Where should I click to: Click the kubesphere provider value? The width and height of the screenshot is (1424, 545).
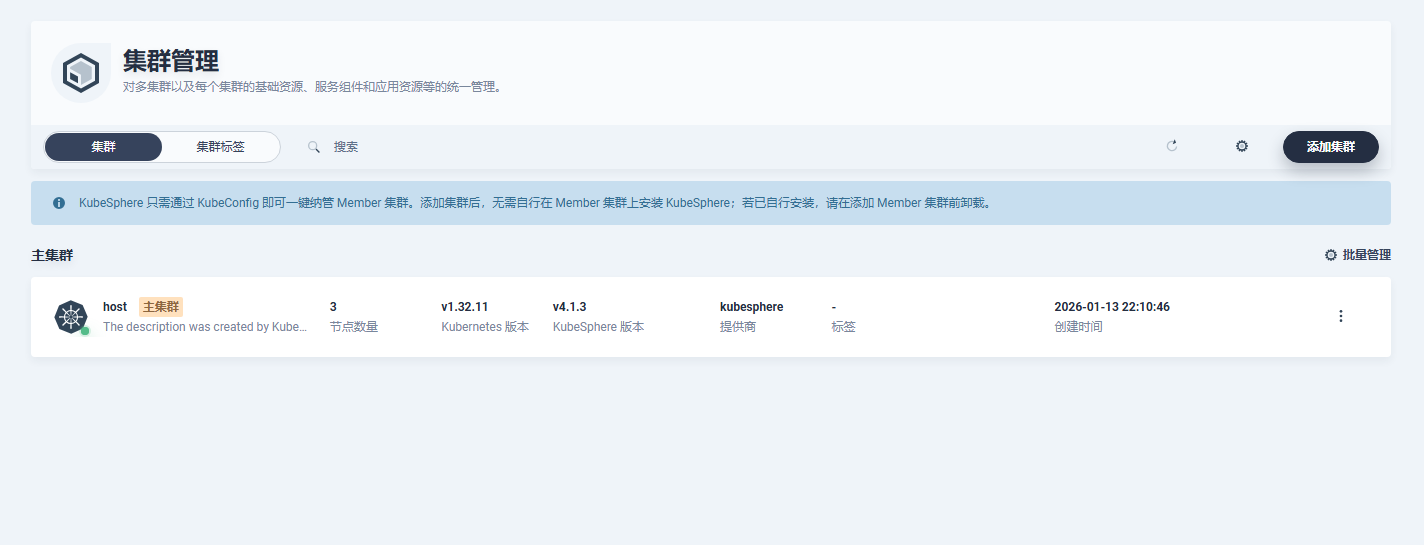point(751,307)
